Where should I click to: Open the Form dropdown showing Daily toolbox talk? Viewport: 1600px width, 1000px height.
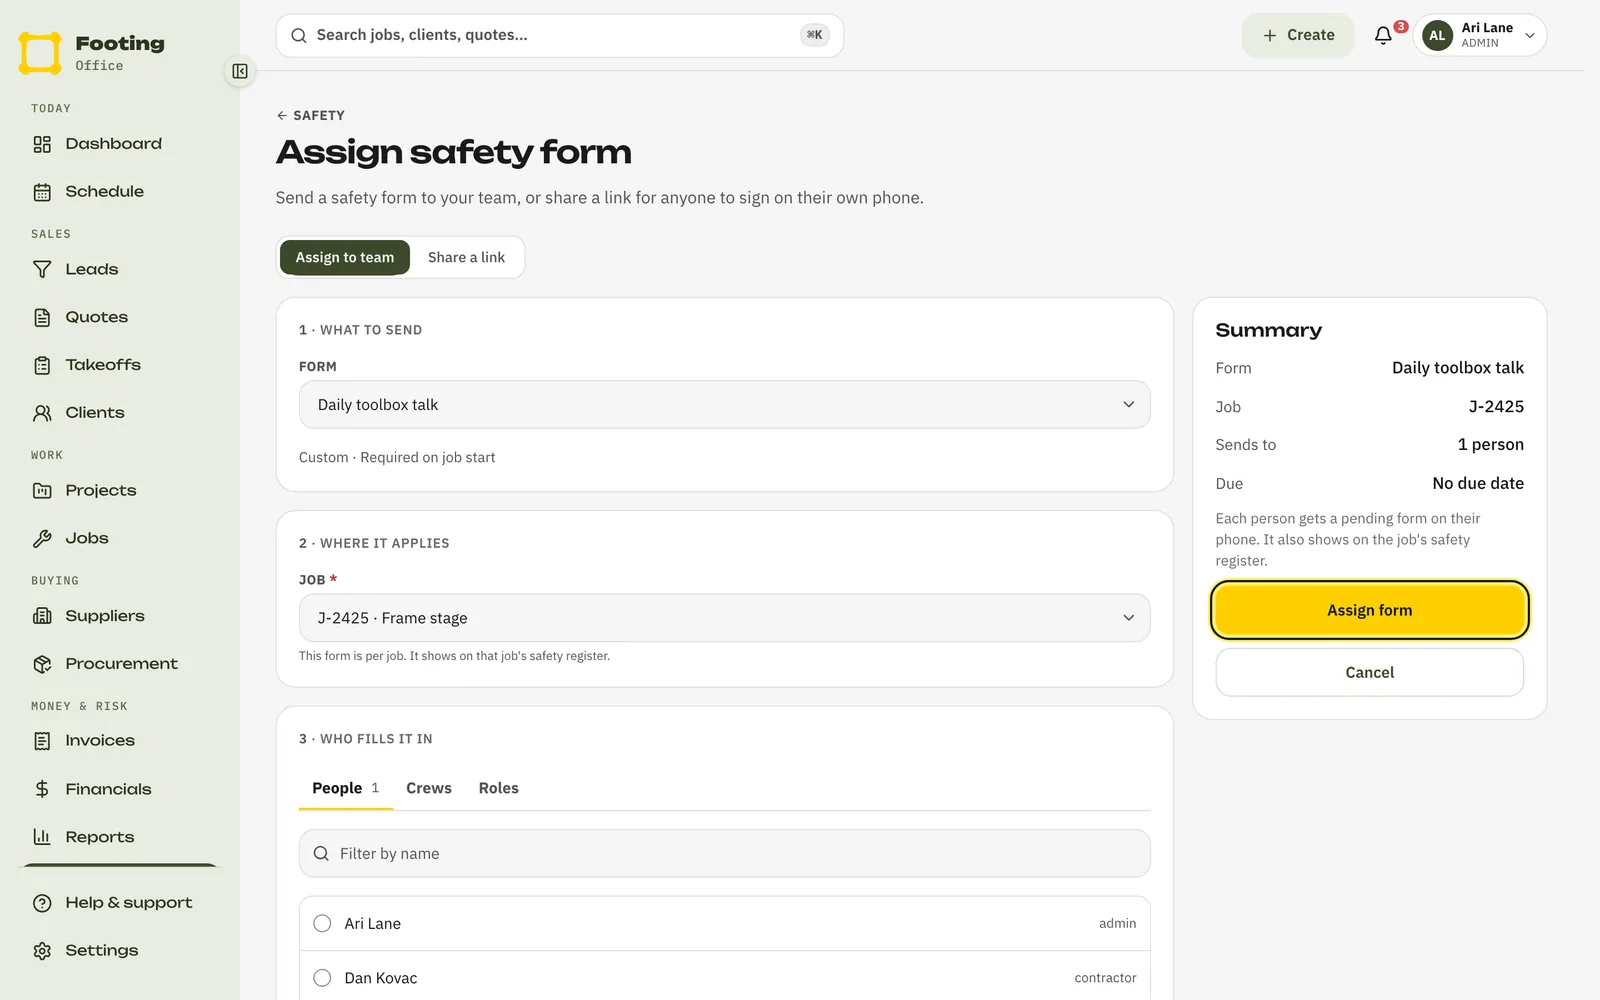point(724,405)
